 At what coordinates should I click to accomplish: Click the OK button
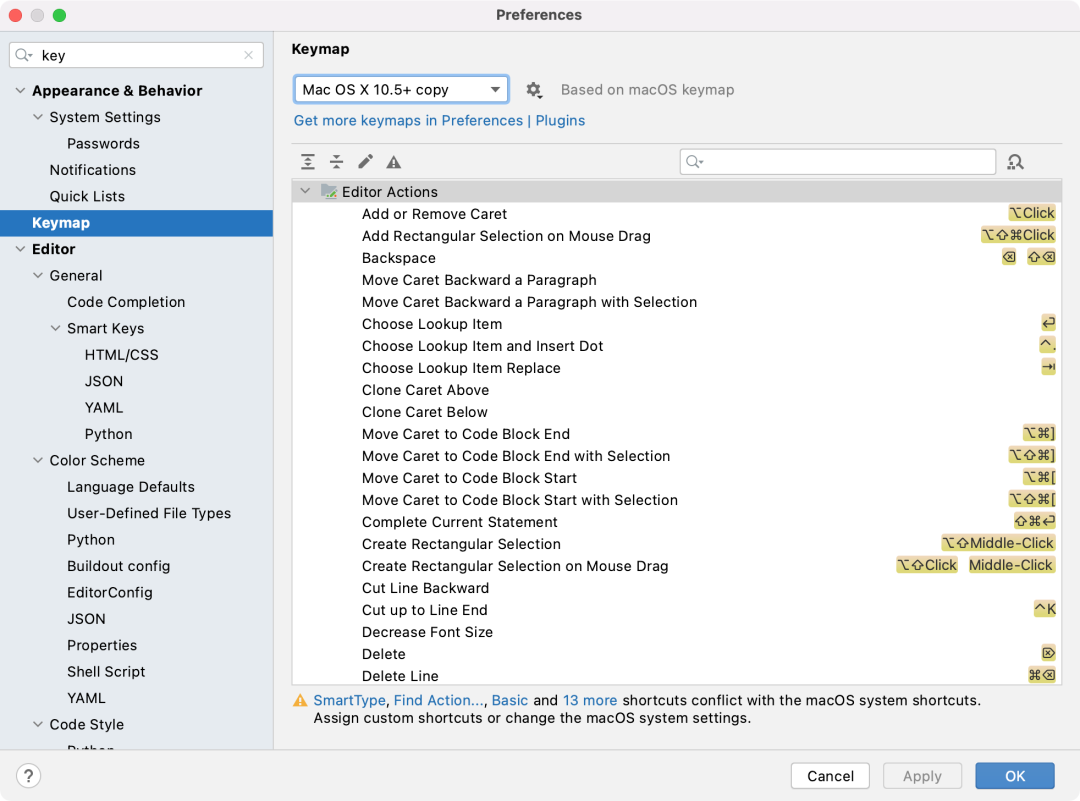pos(1015,776)
